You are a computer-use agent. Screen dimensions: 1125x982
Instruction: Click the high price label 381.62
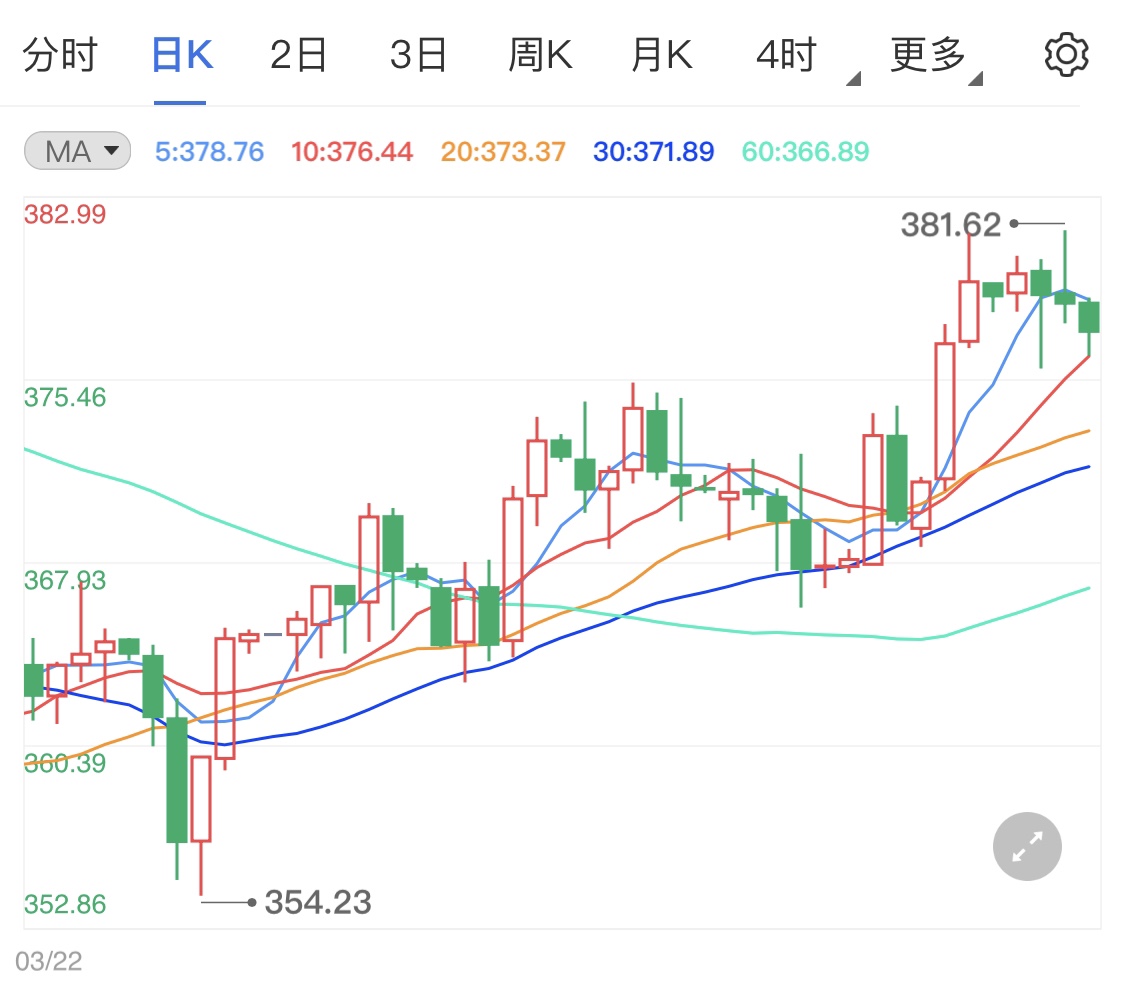[951, 225]
